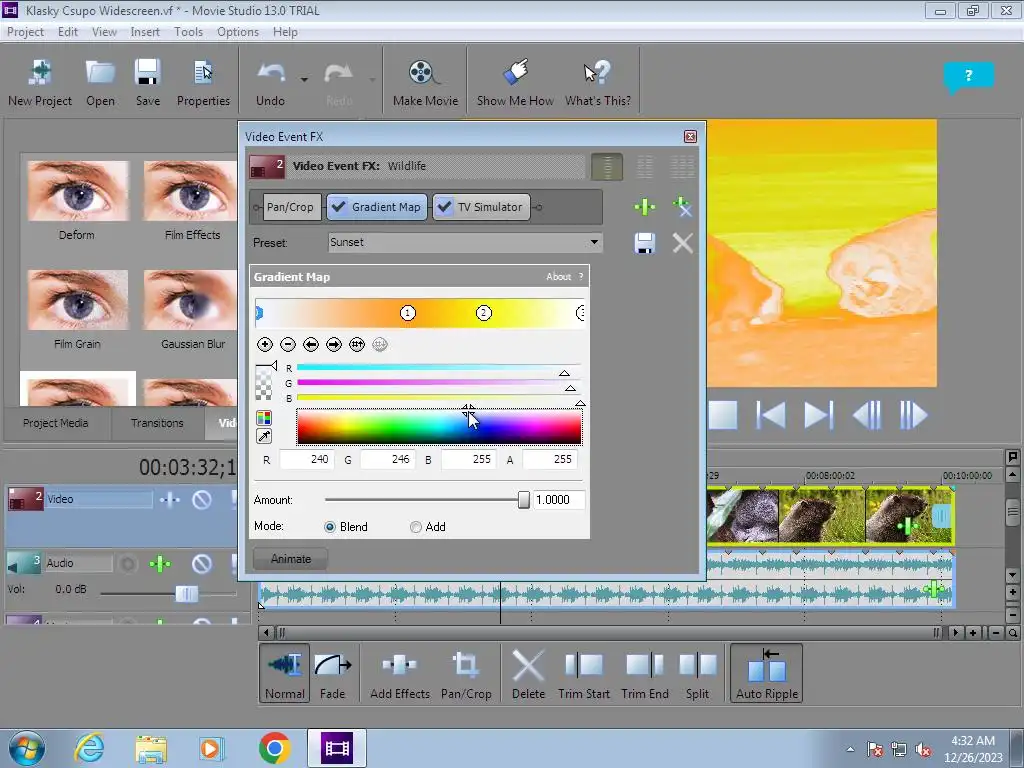
Task: Toggle the Auto Ripple mode
Action: tap(766, 673)
